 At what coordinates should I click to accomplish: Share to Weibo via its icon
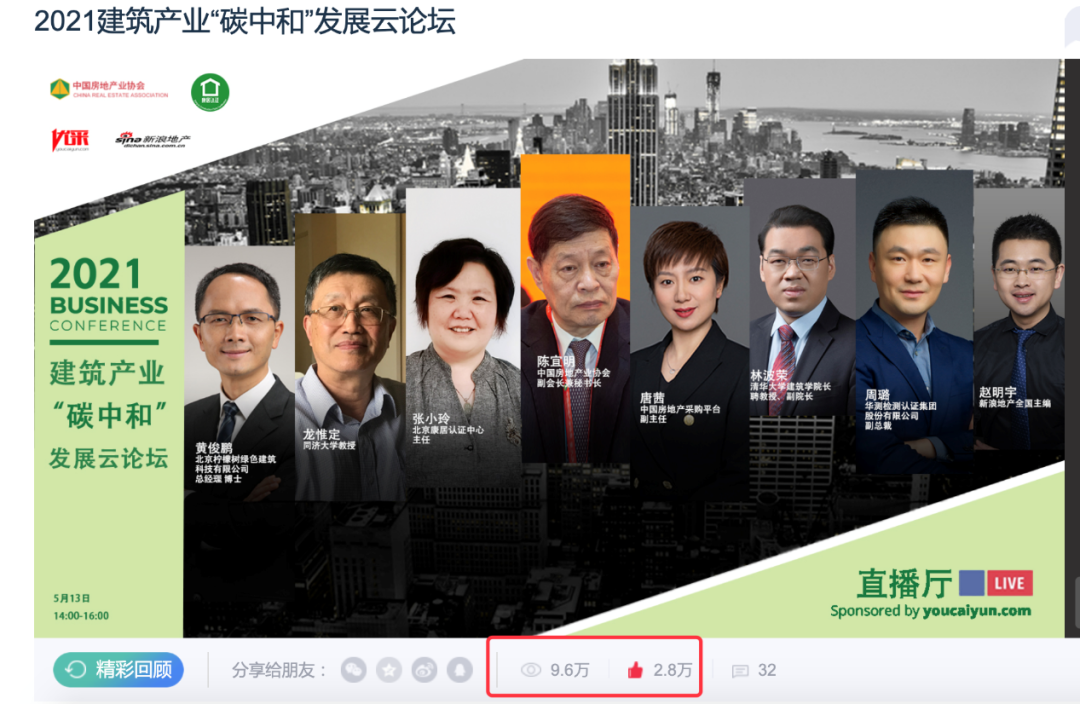coord(424,670)
